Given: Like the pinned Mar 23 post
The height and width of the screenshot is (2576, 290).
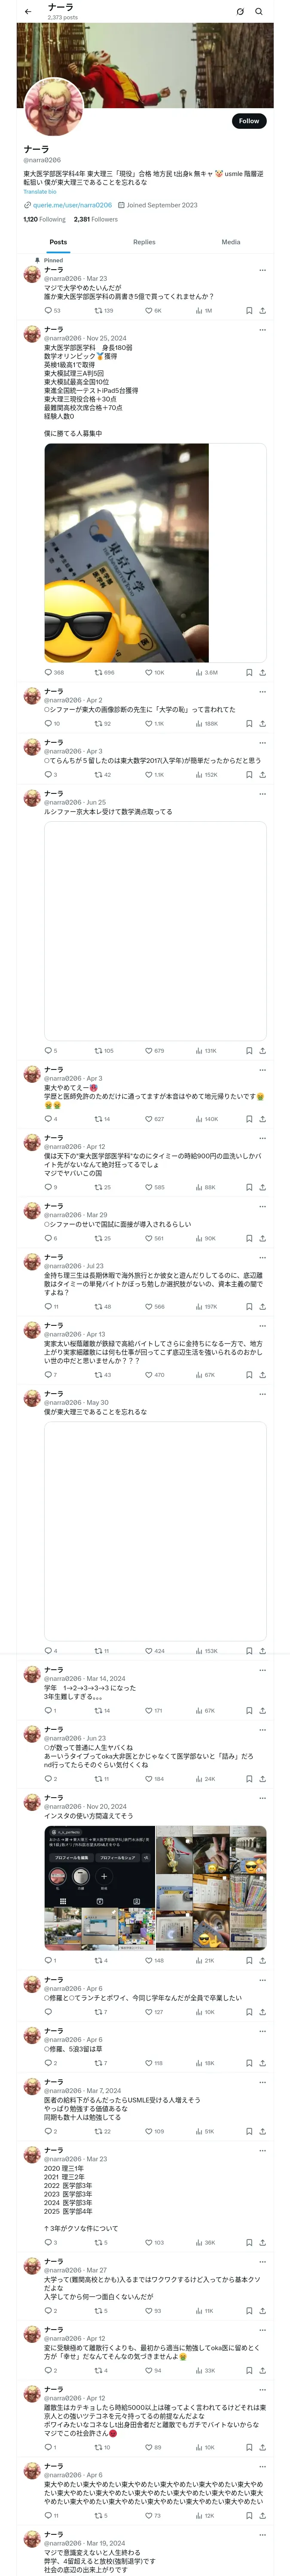Looking at the screenshot, I should [149, 311].
